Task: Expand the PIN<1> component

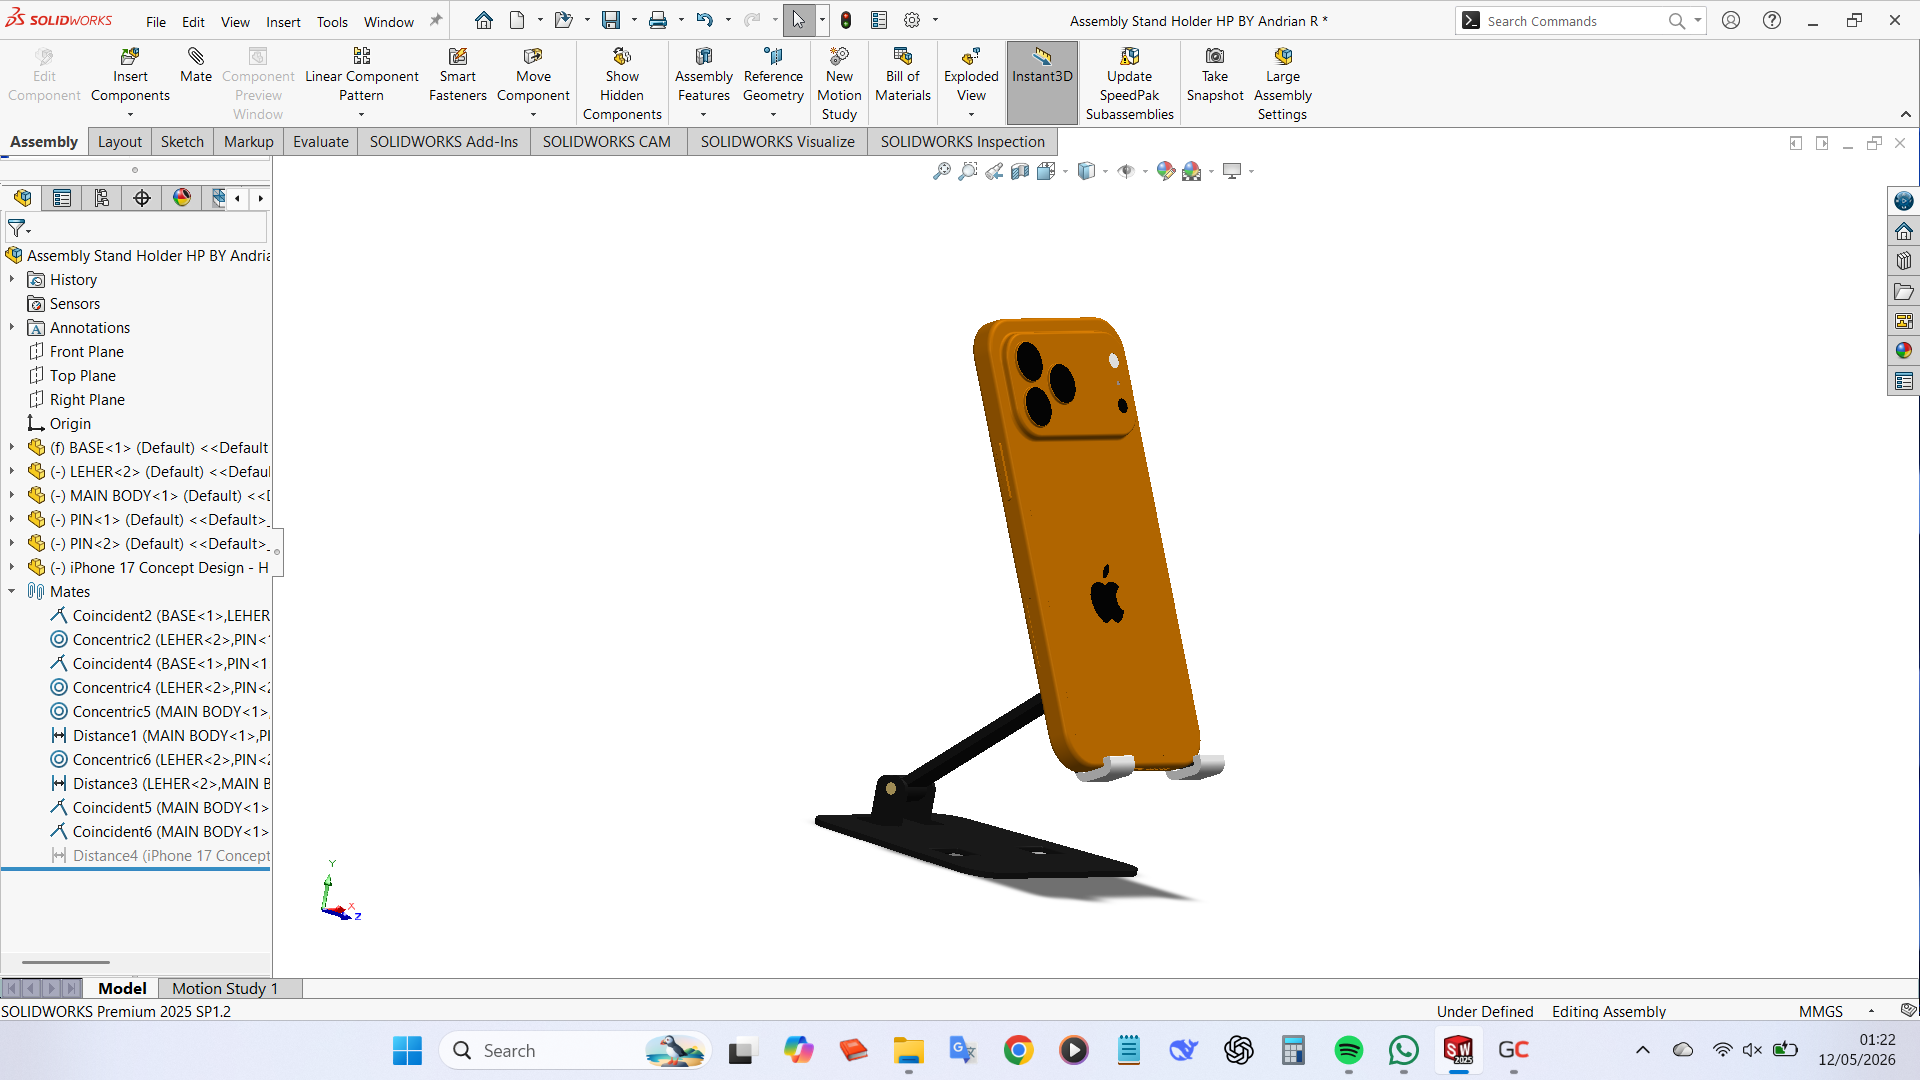Action: point(12,520)
